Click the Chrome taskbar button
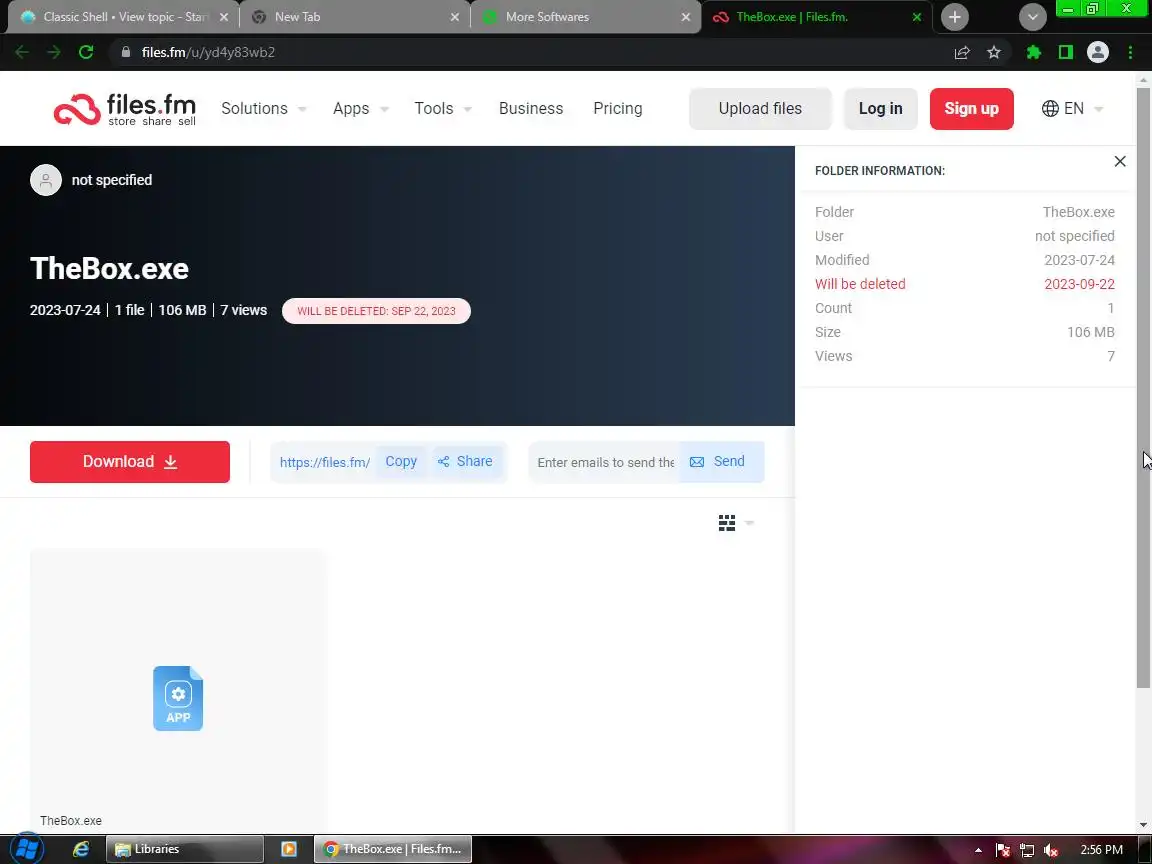 pos(393,849)
